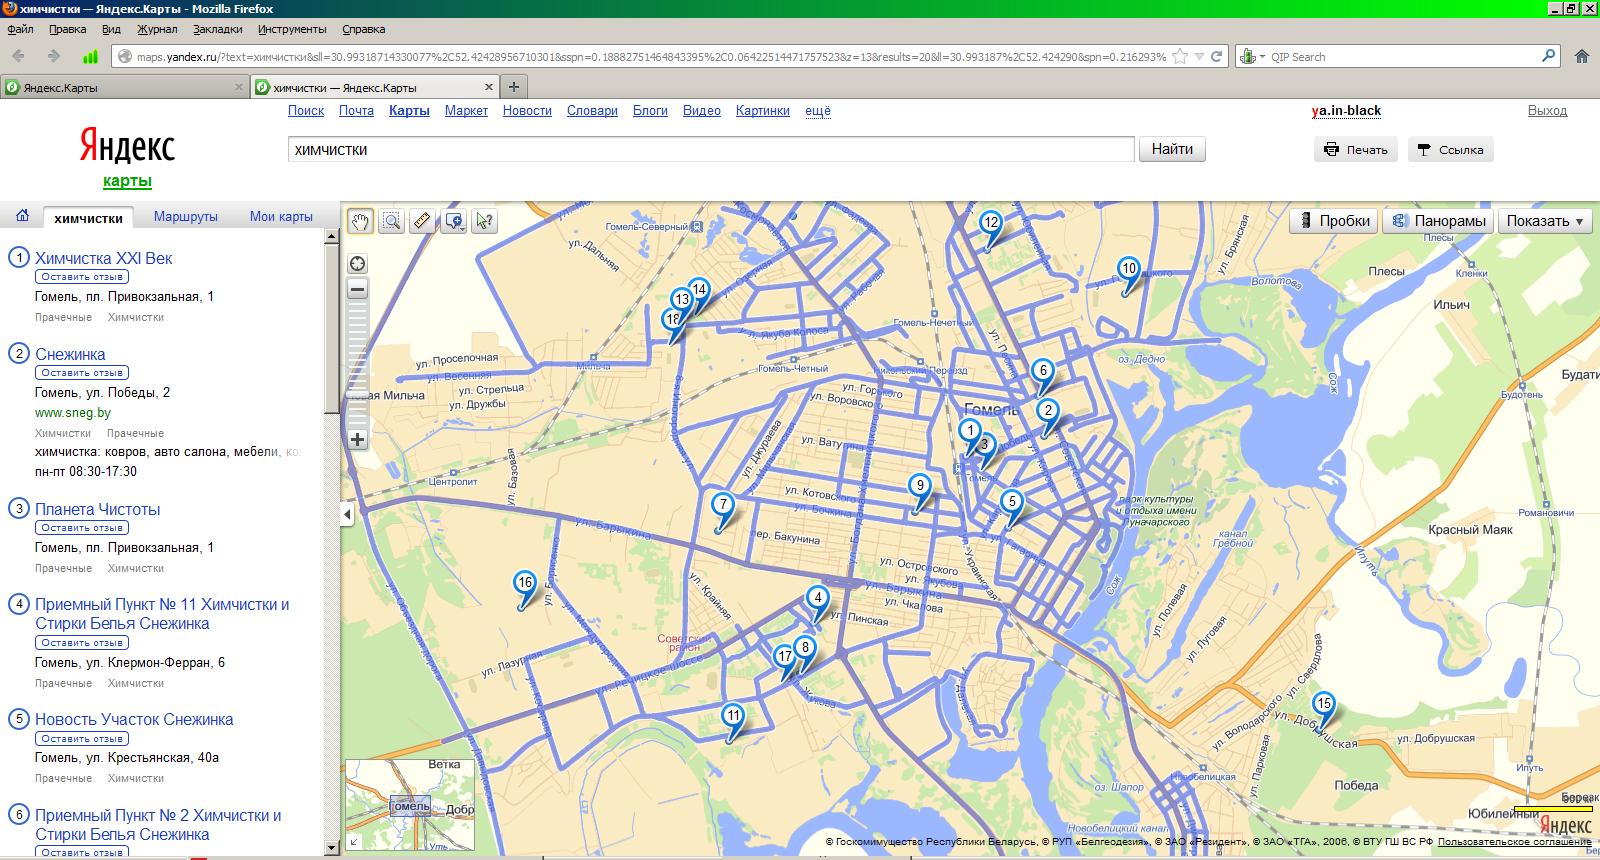Select the химчистки results tab
Image resolution: width=1600 pixels, height=860 pixels.
88,218
